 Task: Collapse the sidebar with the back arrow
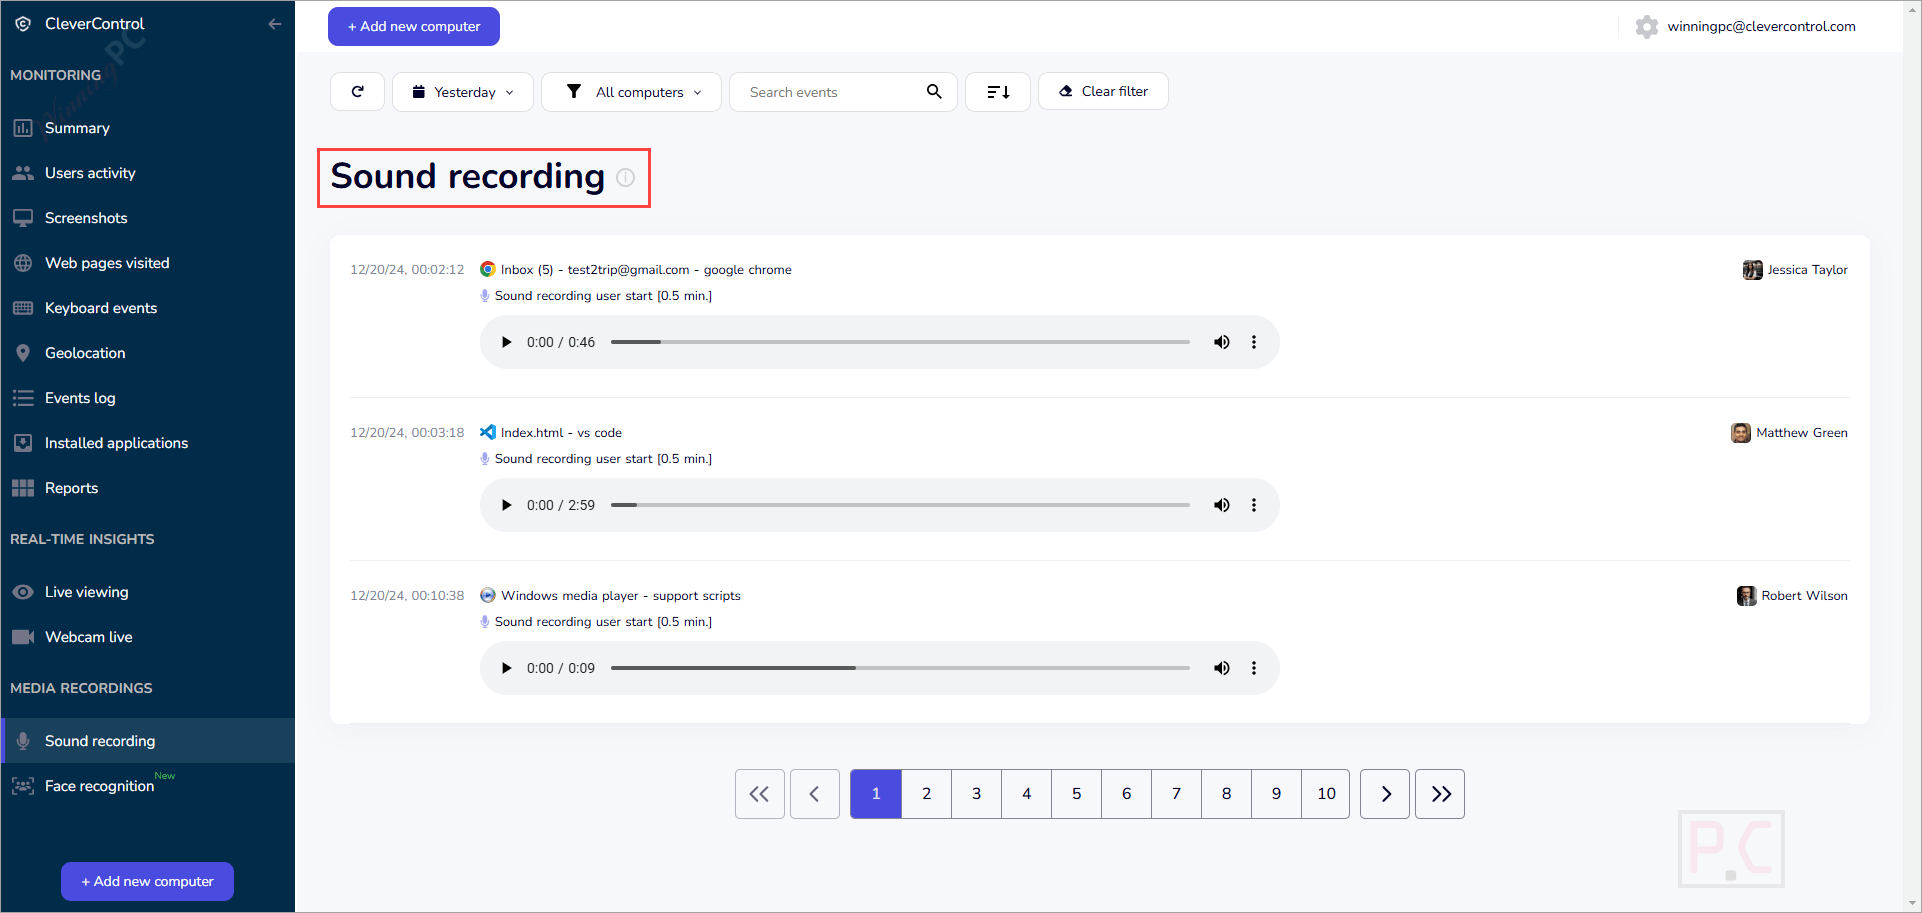point(275,24)
